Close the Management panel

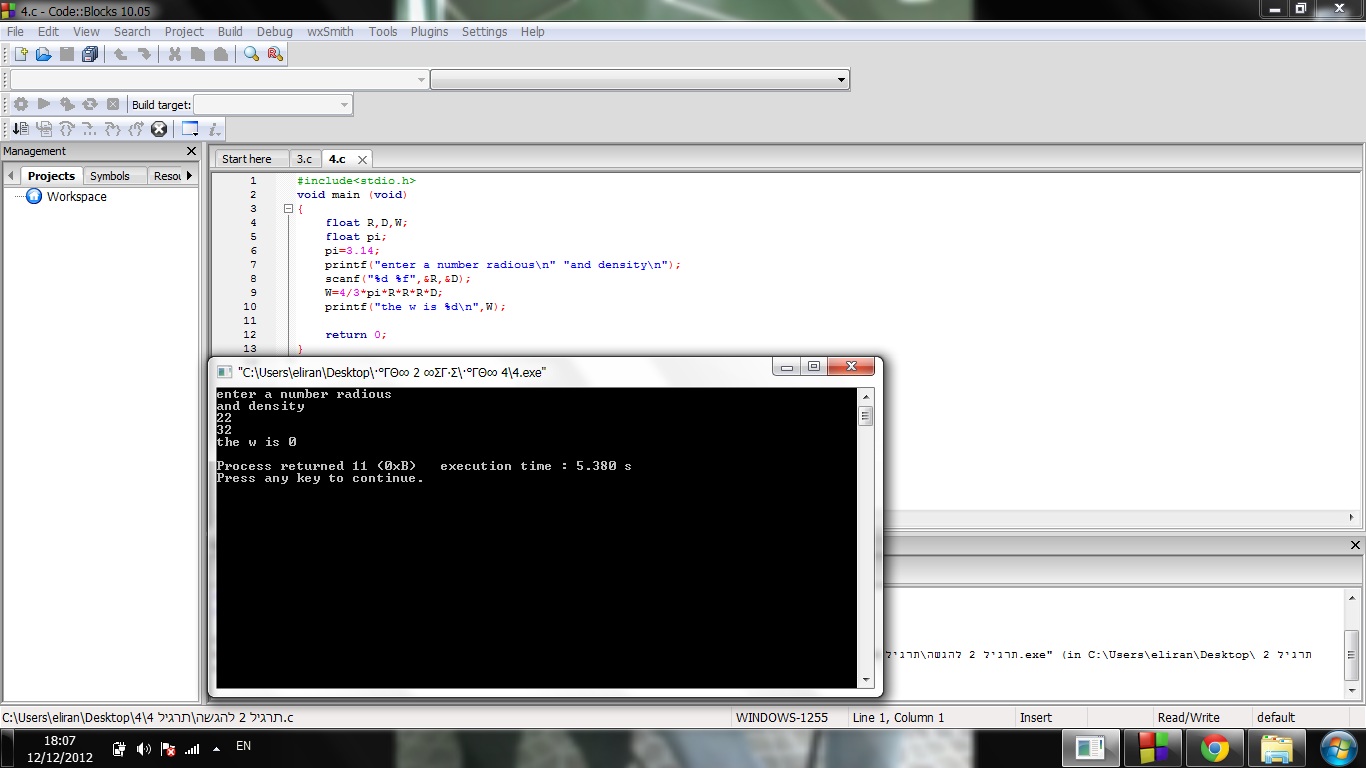[191, 151]
